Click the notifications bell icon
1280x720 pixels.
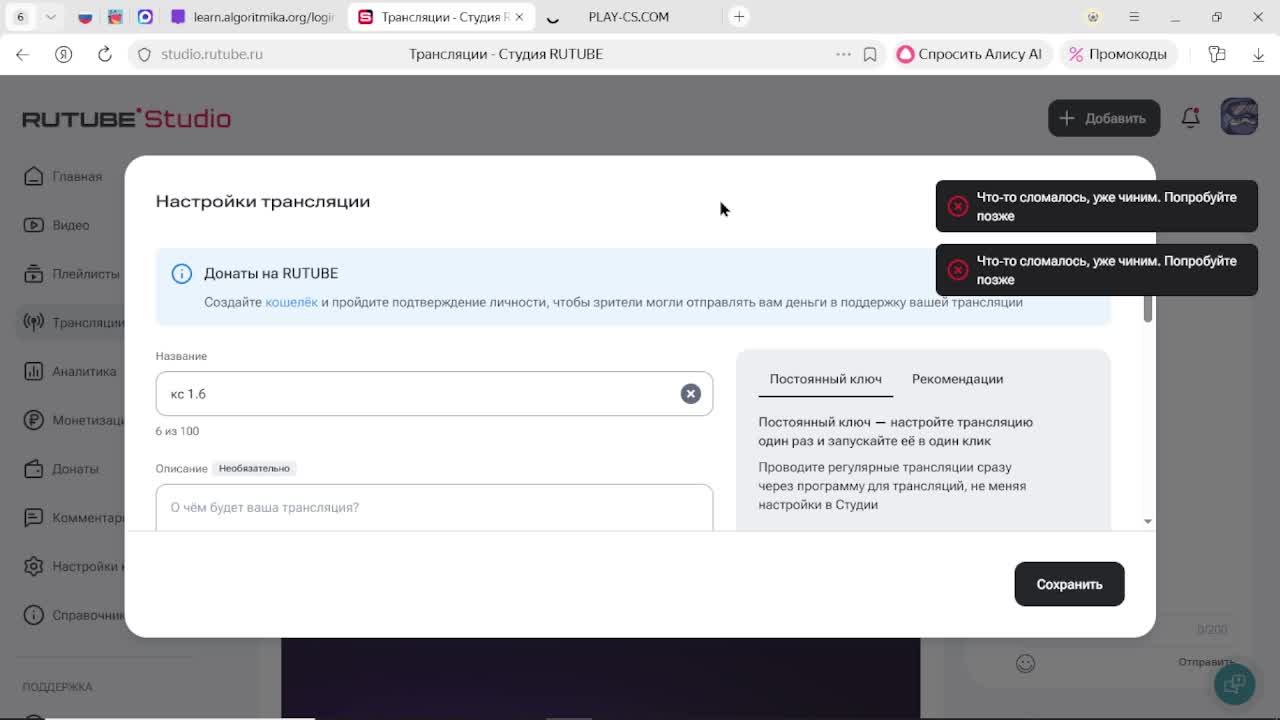coord(1190,118)
